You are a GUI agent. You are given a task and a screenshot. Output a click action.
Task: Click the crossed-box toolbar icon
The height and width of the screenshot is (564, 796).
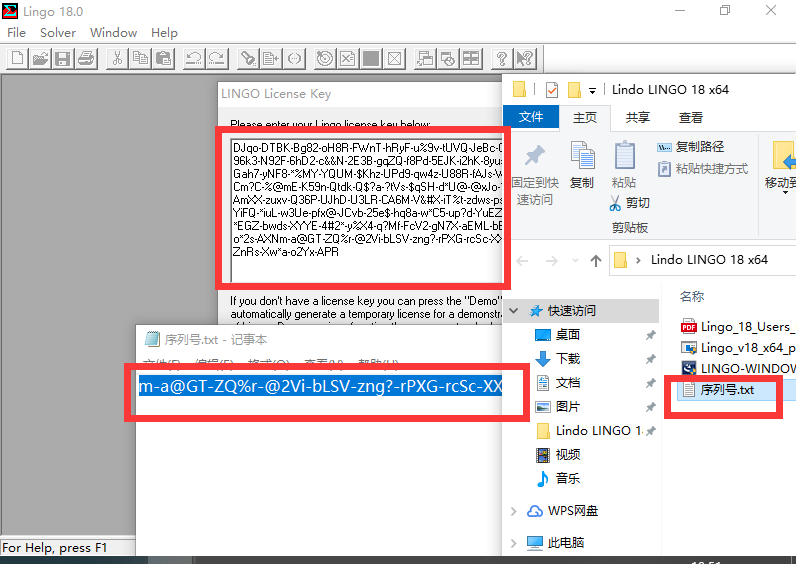coord(394,58)
